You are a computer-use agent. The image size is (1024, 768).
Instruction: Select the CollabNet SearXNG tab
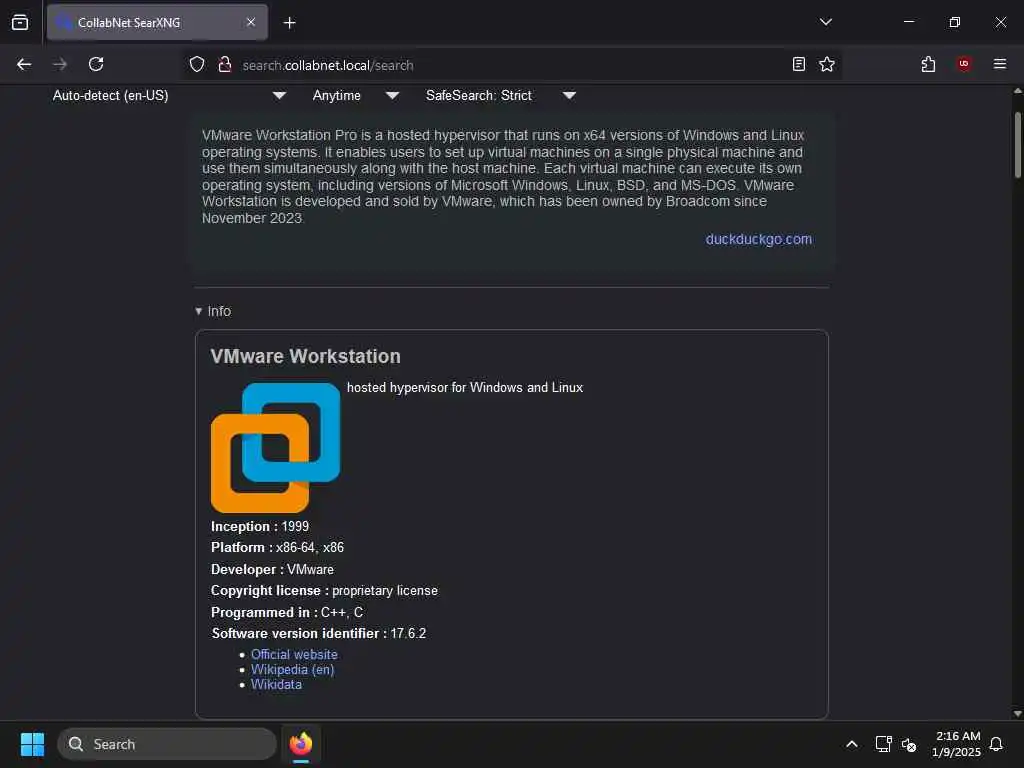(x=157, y=22)
